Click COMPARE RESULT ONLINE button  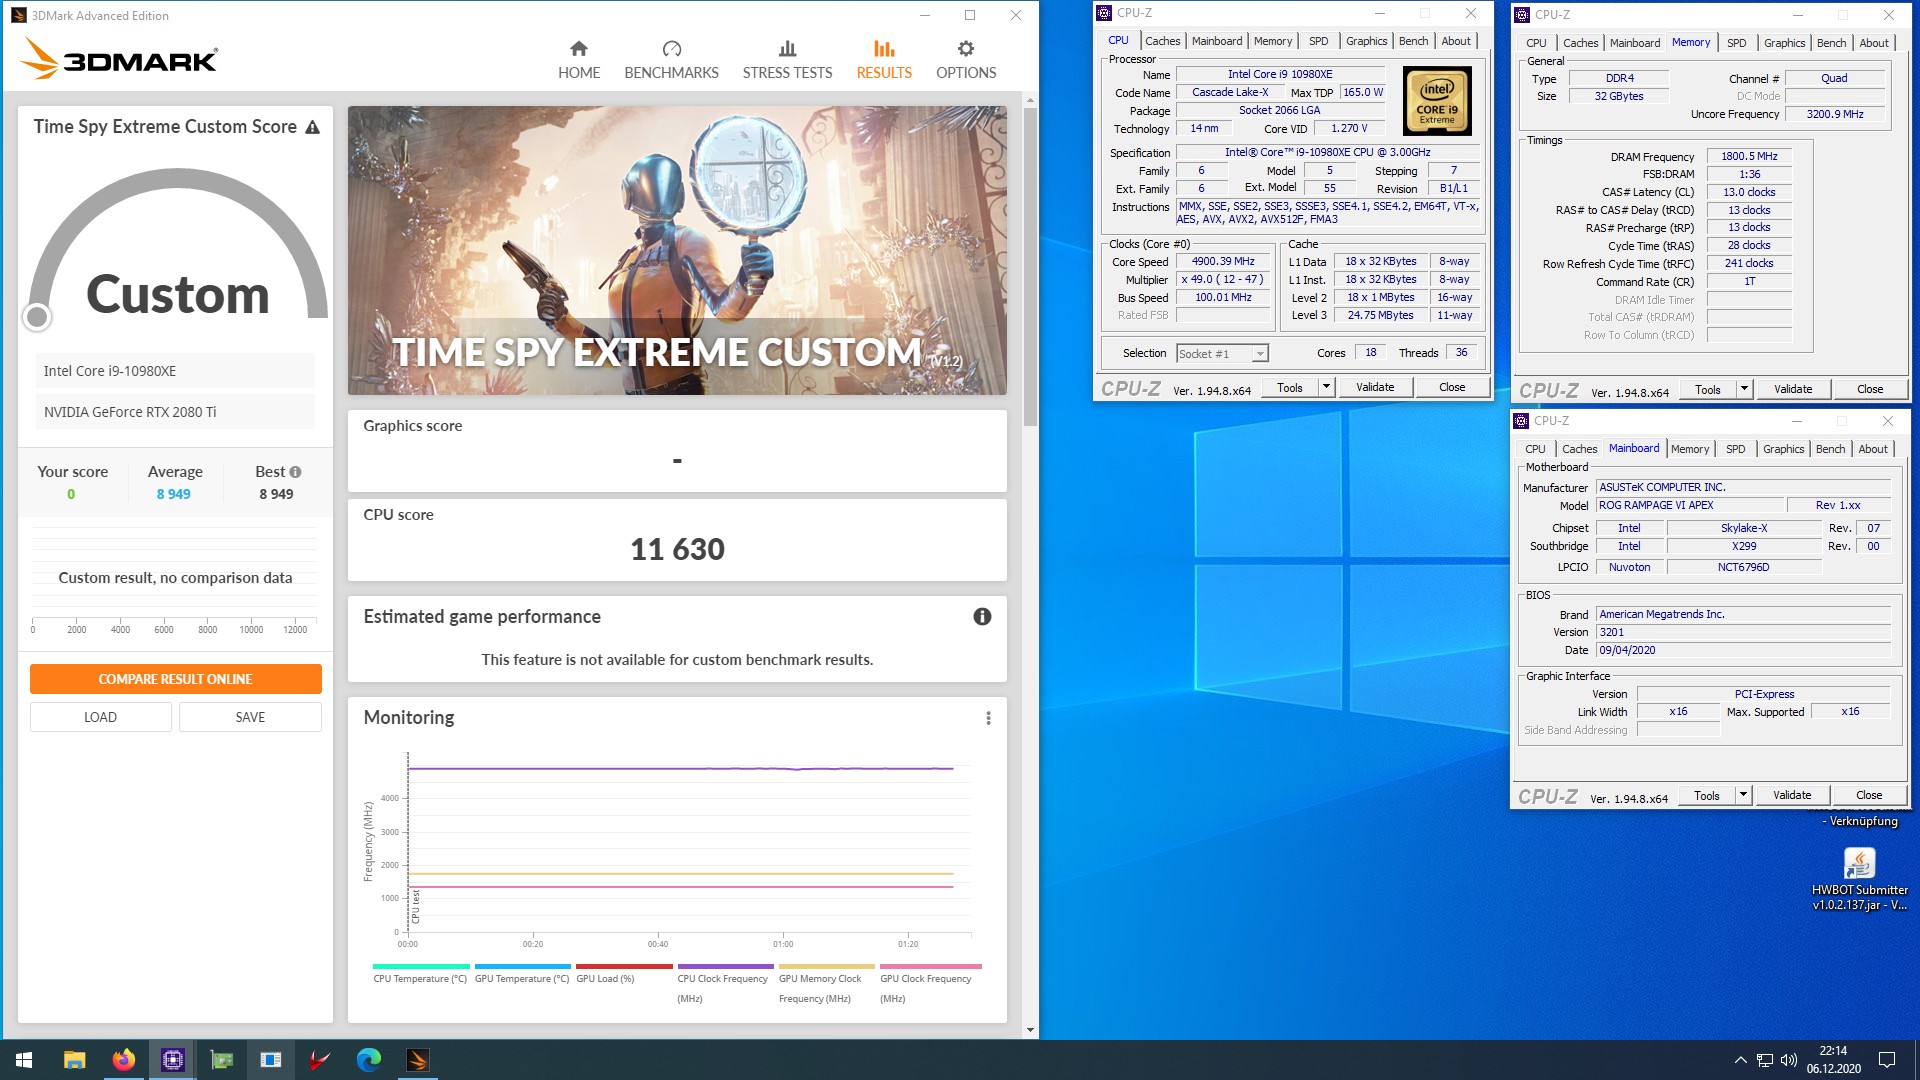[x=175, y=679]
